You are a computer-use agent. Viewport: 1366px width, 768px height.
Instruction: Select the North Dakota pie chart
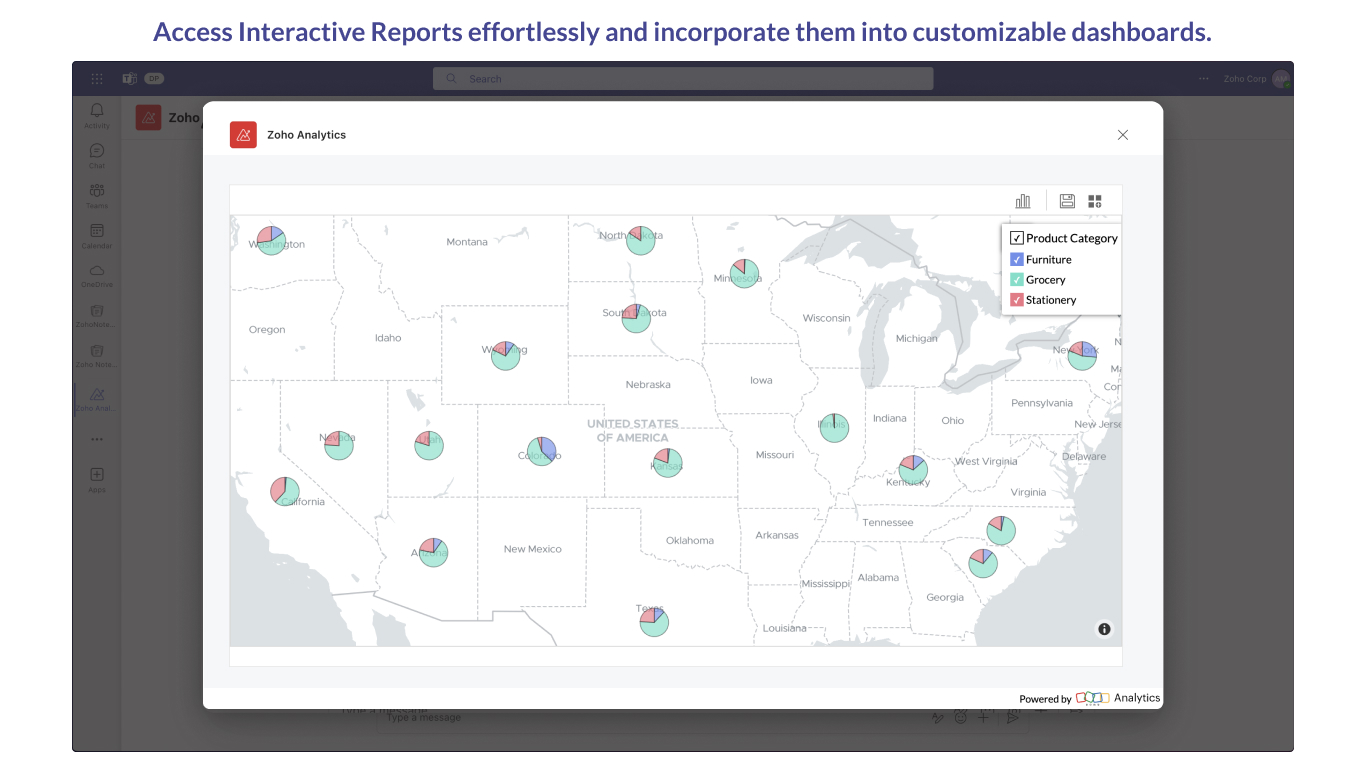point(641,240)
